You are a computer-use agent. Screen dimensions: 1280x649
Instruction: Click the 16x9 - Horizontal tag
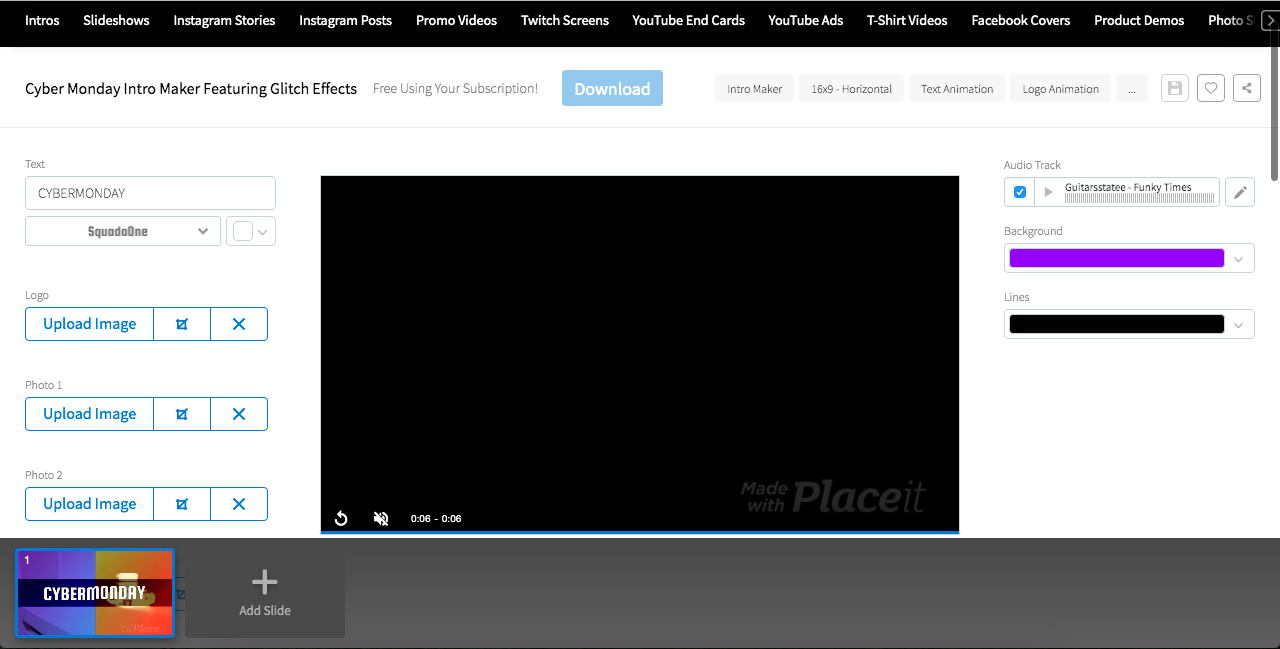852,89
